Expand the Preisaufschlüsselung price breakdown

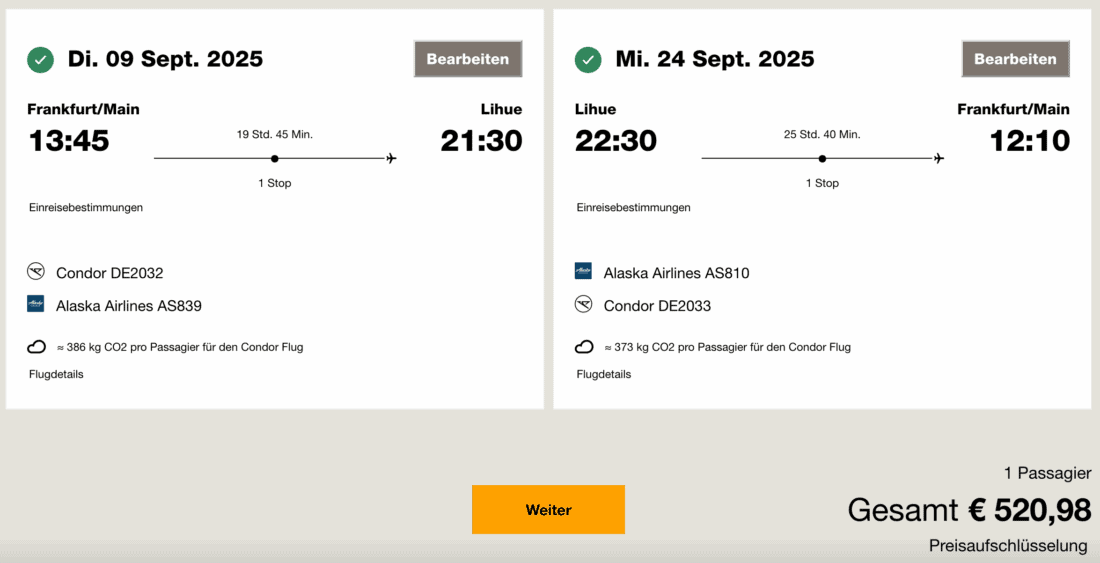[x=1007, y=546]
